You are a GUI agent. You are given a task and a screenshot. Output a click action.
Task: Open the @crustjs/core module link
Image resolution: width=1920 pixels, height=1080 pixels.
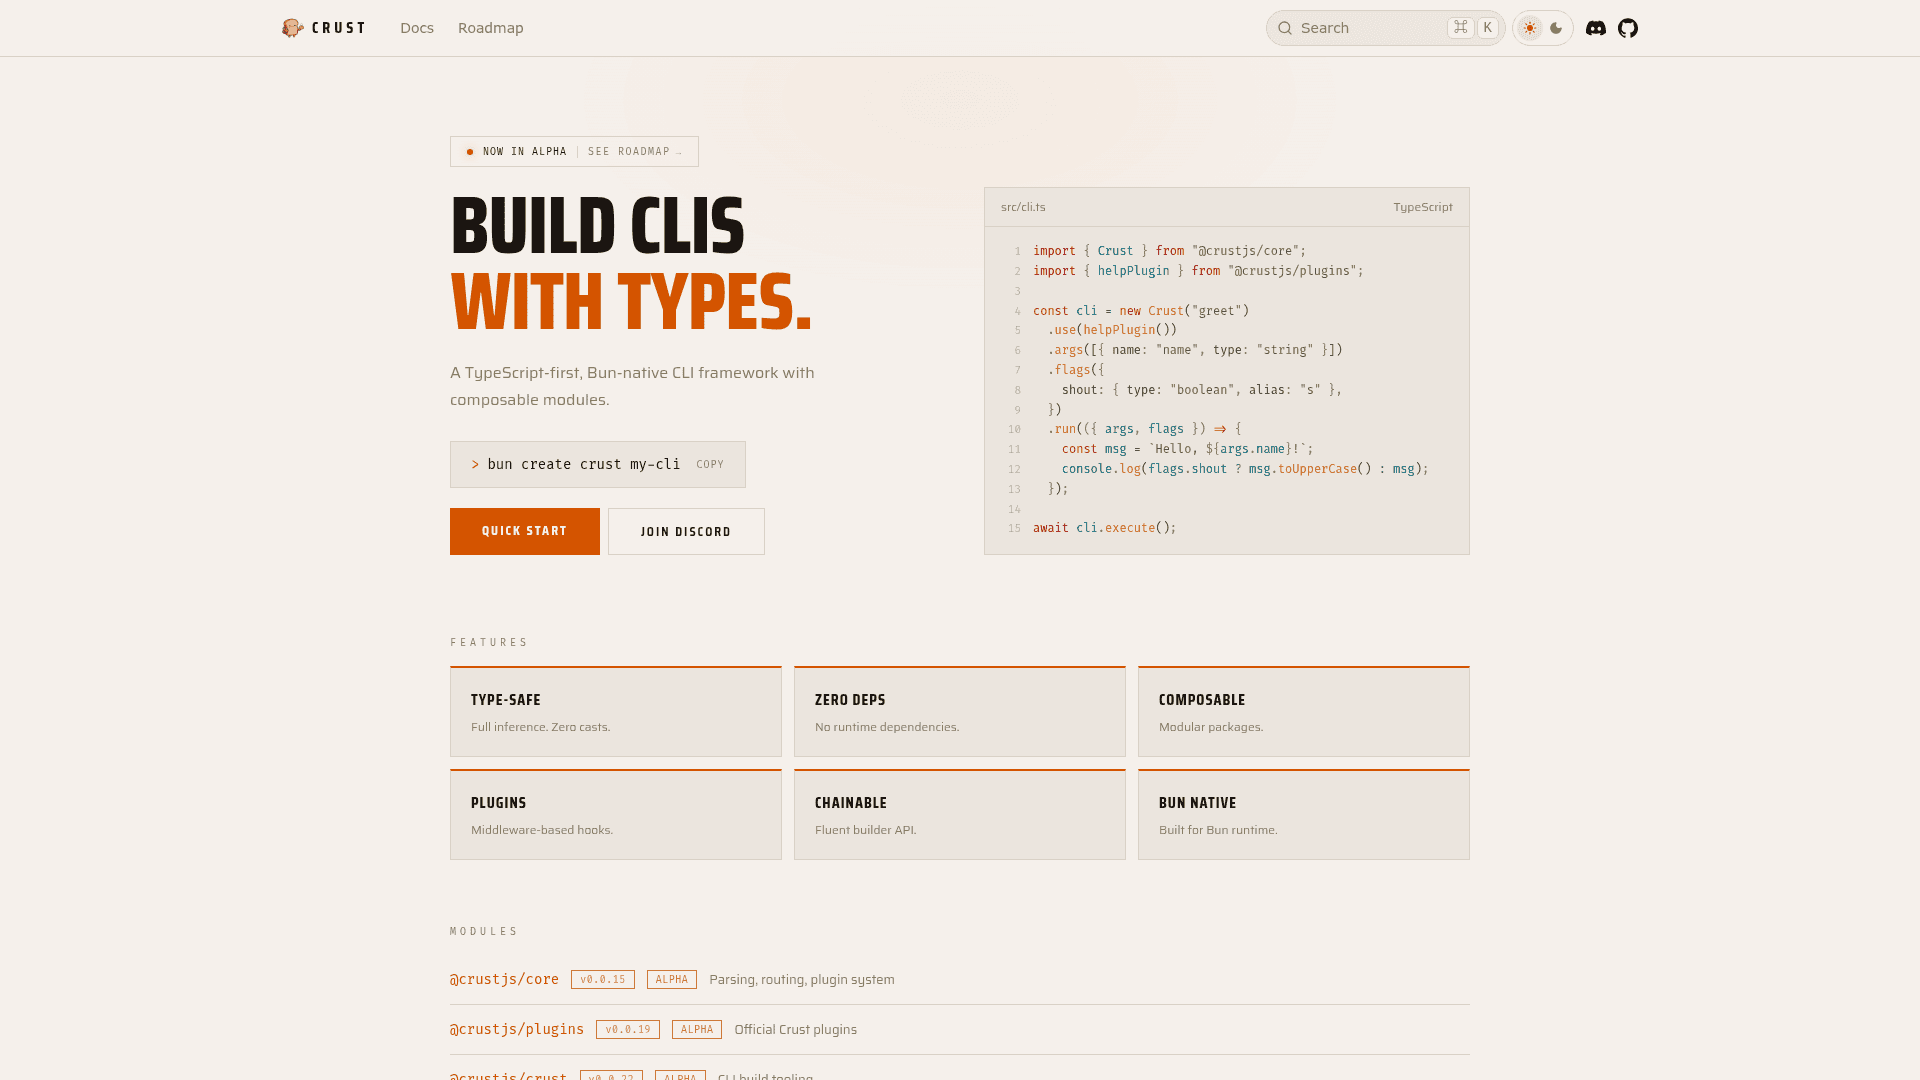pos(504,980)
